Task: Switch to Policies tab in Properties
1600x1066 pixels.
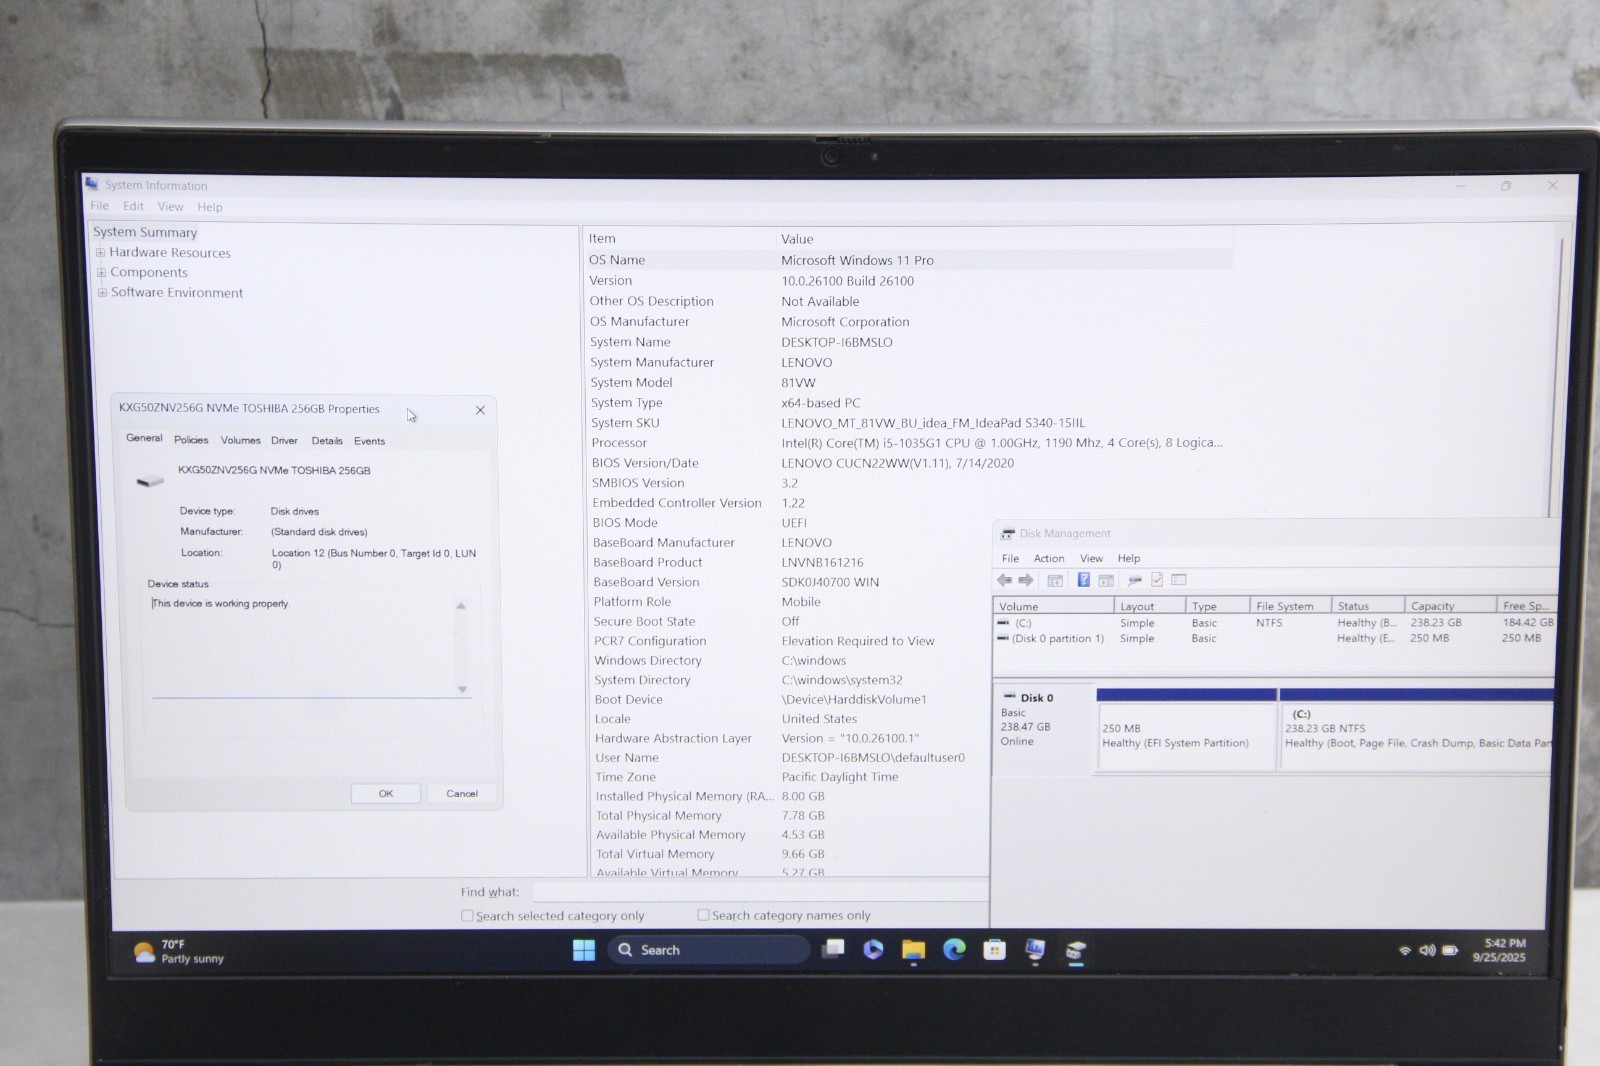Action: (191, 440)
